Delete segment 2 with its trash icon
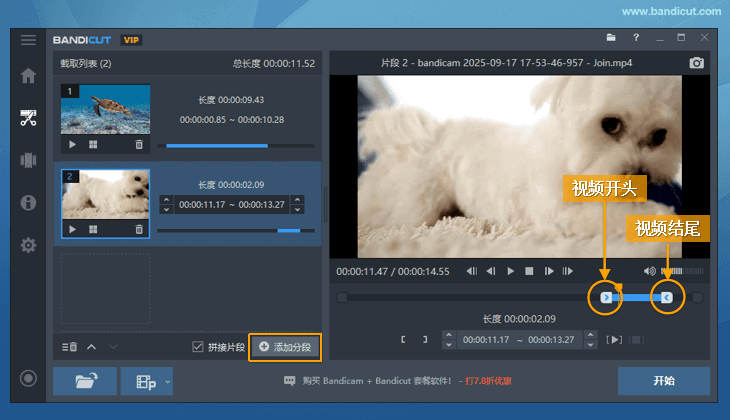 click(x=139, y=229)
